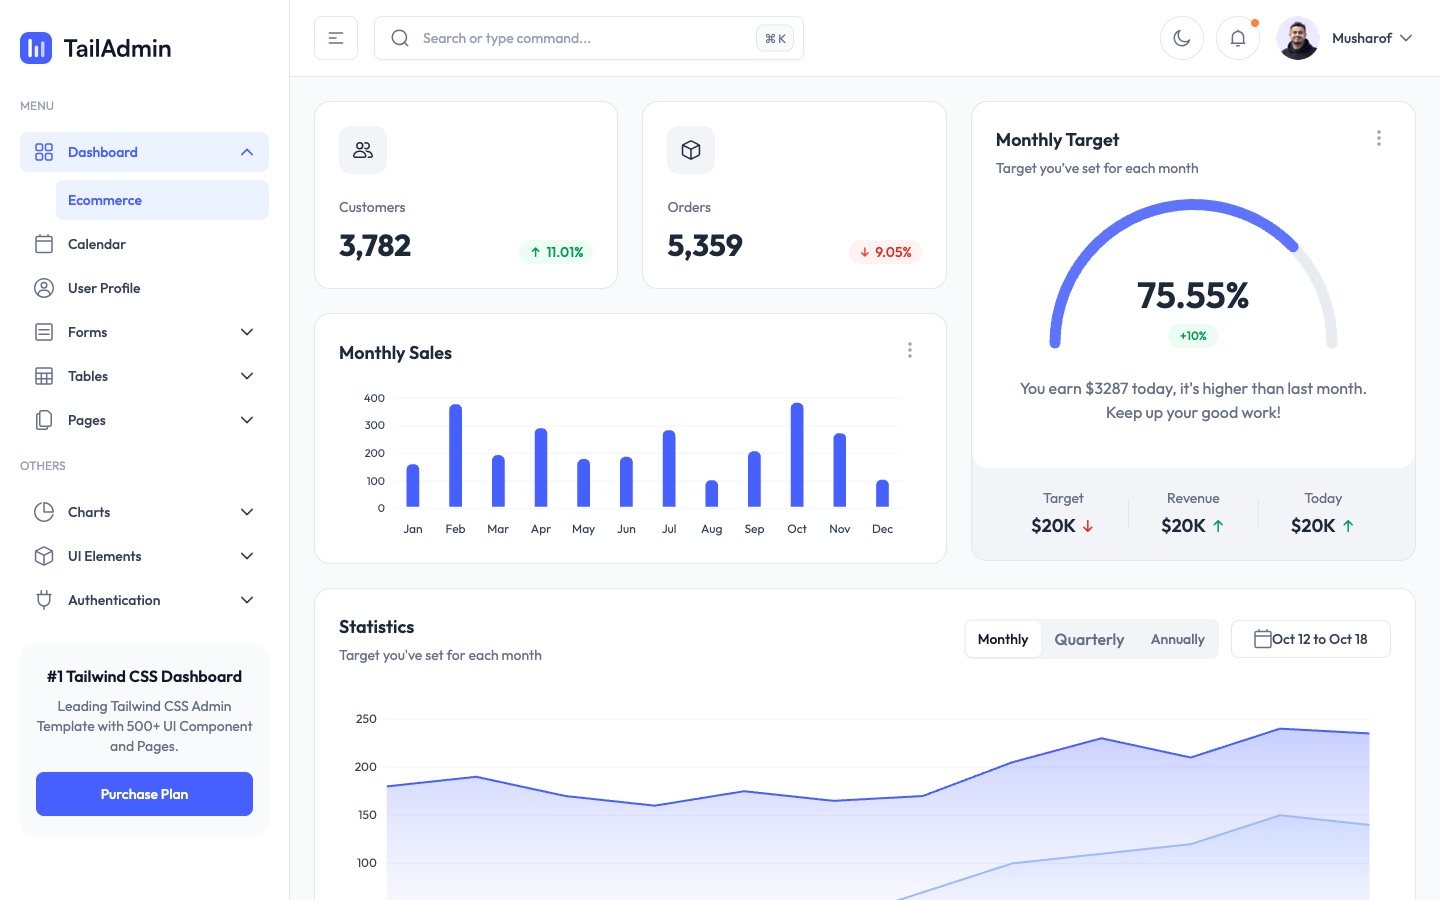This screenshot has width=1440, height=900.
Task: Open the Oct 12 to Oct 18 date picker
Action: 1311,639
